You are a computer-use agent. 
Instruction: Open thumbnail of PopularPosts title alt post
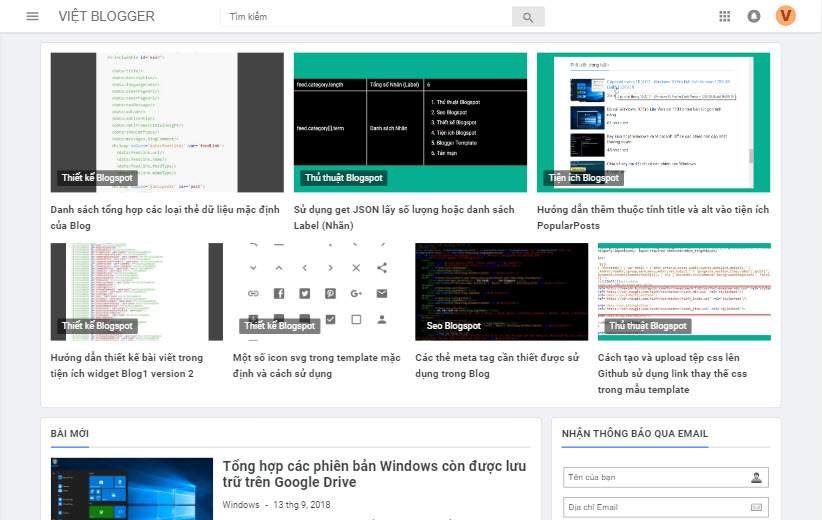654,122
